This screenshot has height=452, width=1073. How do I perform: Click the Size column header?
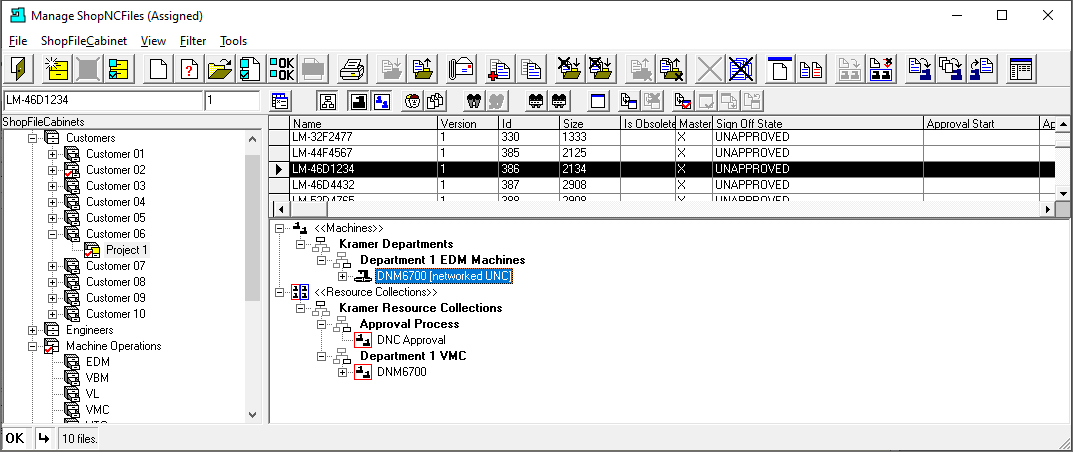(x=589, y=124)
